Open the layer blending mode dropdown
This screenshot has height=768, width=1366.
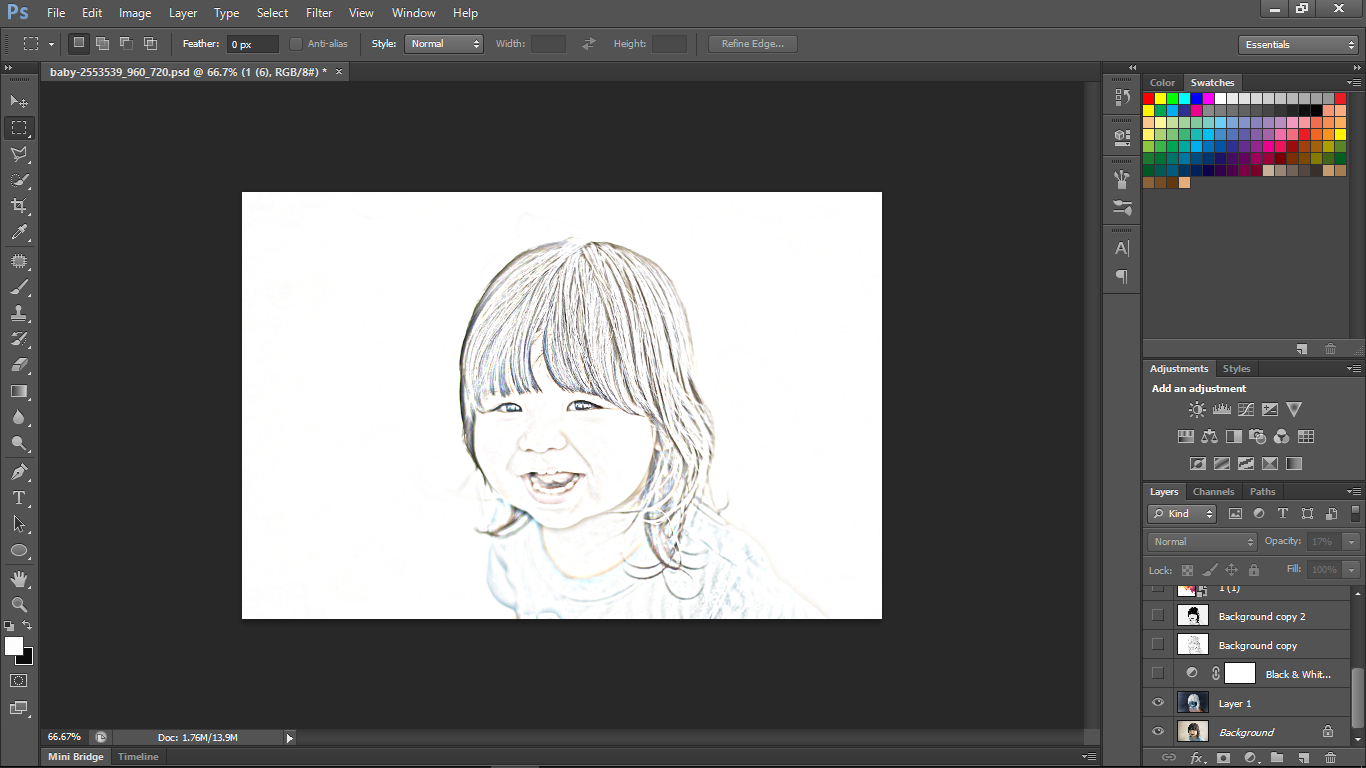point(1202,541)
